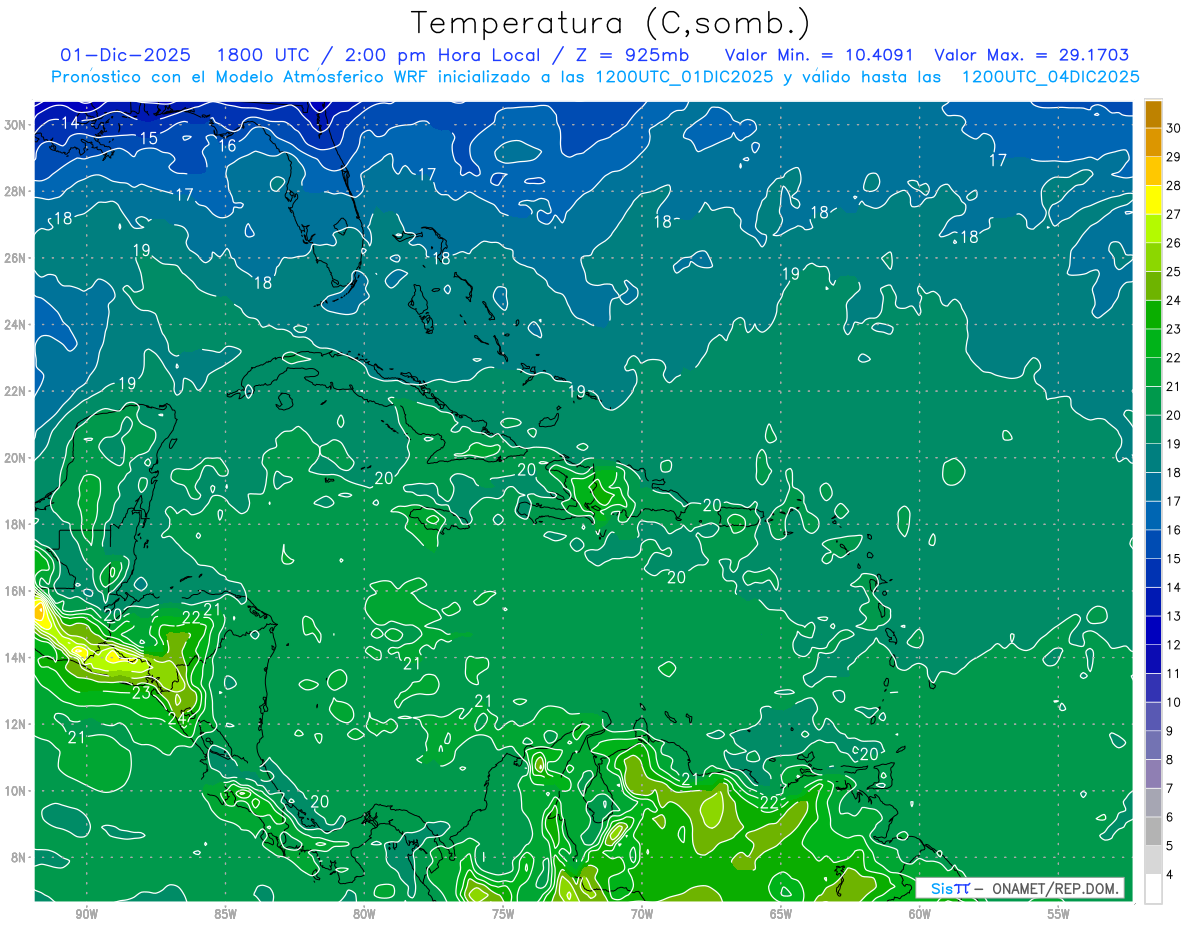Pick the yellow segment between 27 and 28
This screenshot has height=927, width=1200.
click(1153, 200)
